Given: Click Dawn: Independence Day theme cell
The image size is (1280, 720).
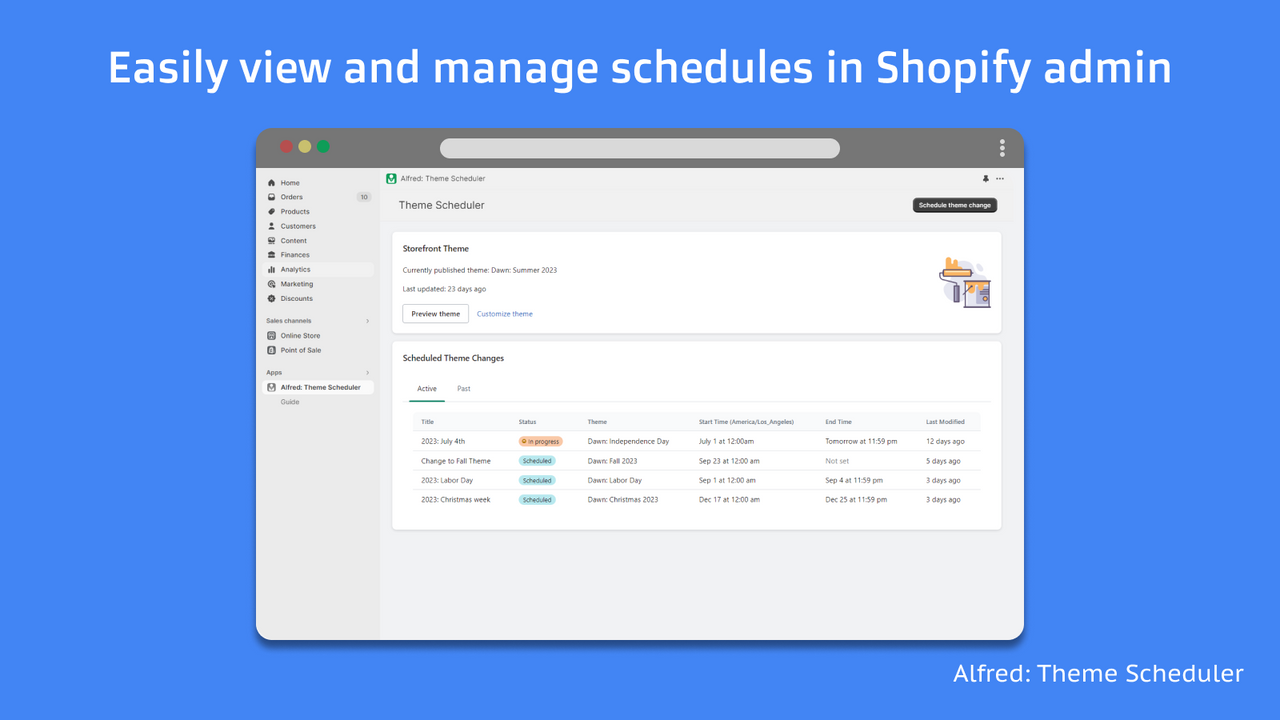Looking at the screenshot, I should [628, 441].
